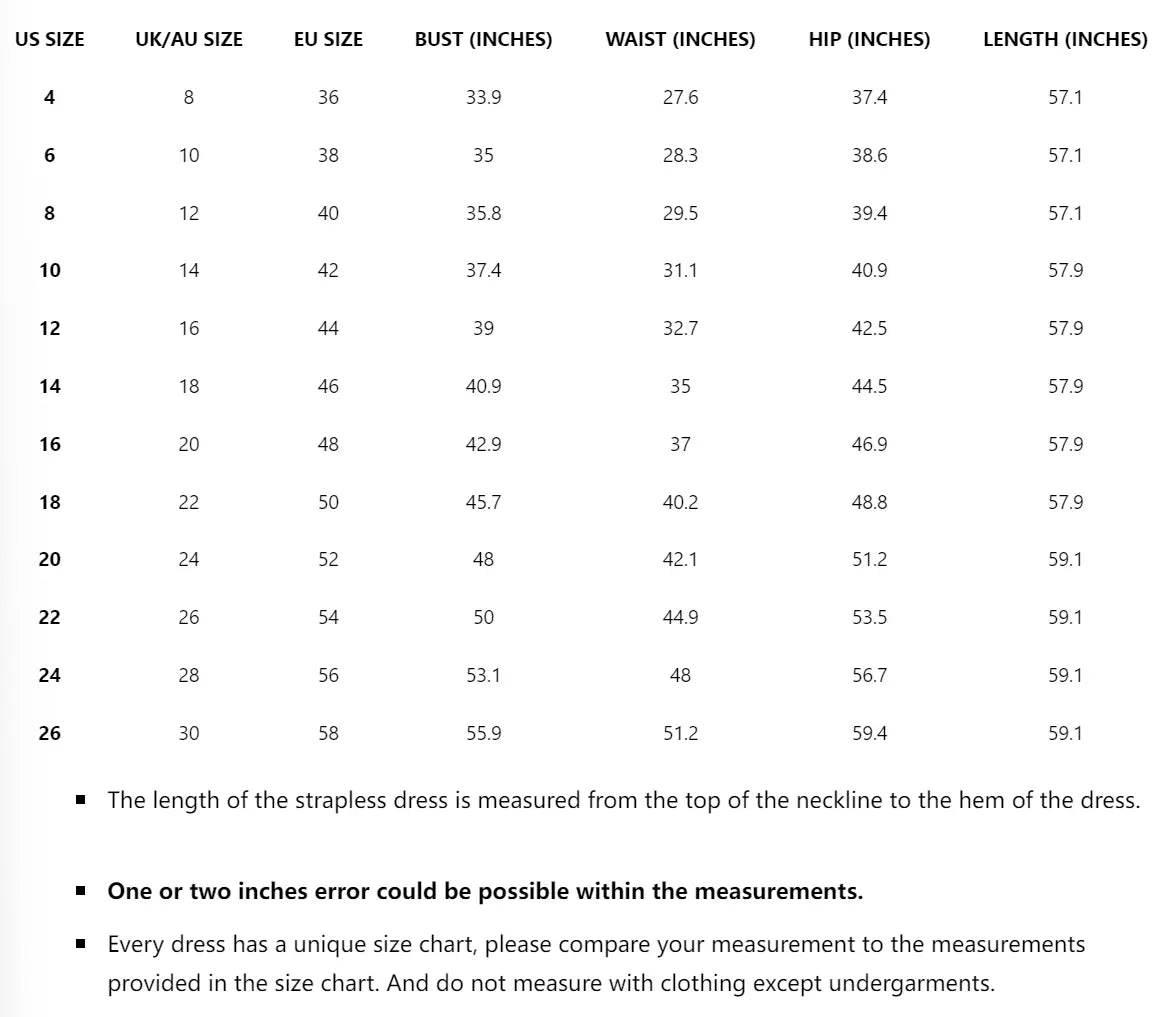1174x1017 pixels.
Task: Select US size 26 row label
Action: (x=49, y=733)
